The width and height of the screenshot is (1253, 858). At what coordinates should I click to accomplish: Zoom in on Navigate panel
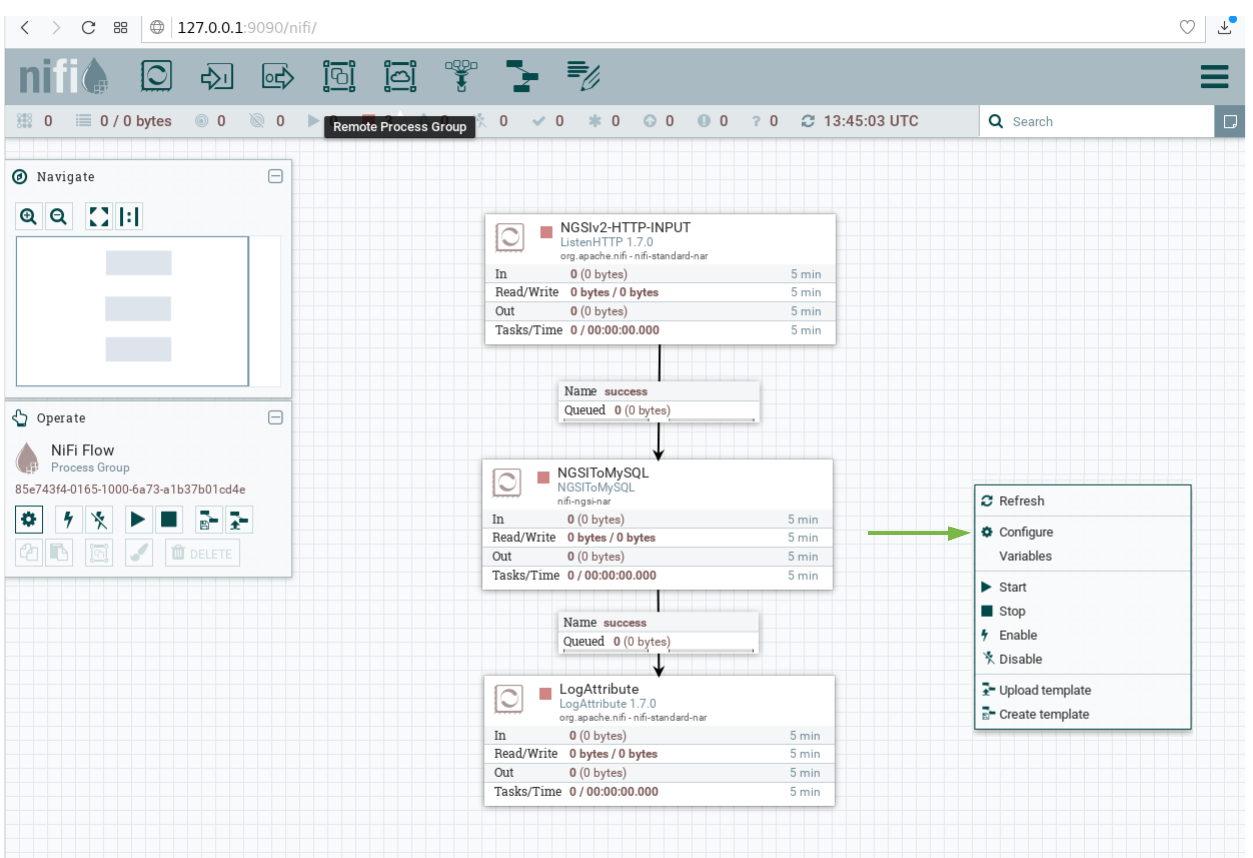(29, 216)
